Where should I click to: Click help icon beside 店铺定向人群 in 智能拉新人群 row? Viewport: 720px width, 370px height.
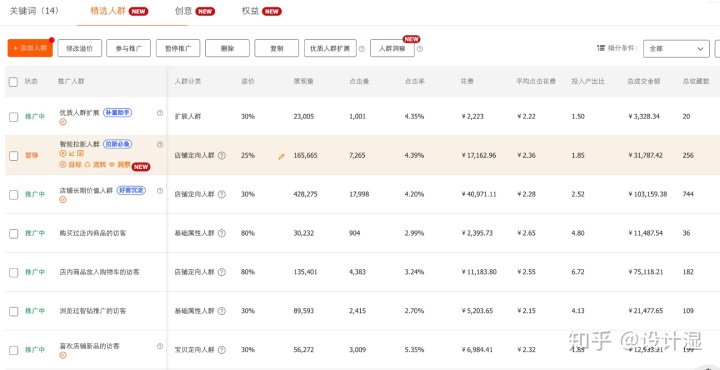click(x=222, y=156)
